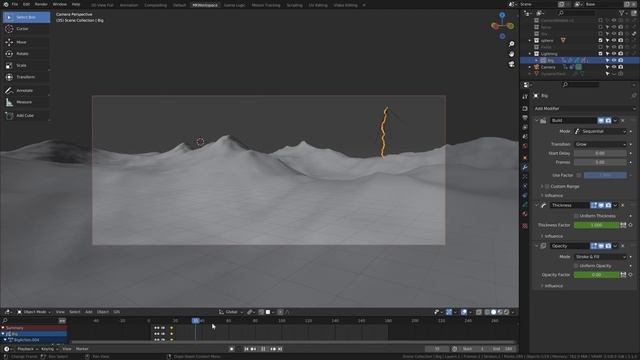640x360 pixels.
Task: Open the Add Modifier dropdown
Action: (x=584, y=109)
